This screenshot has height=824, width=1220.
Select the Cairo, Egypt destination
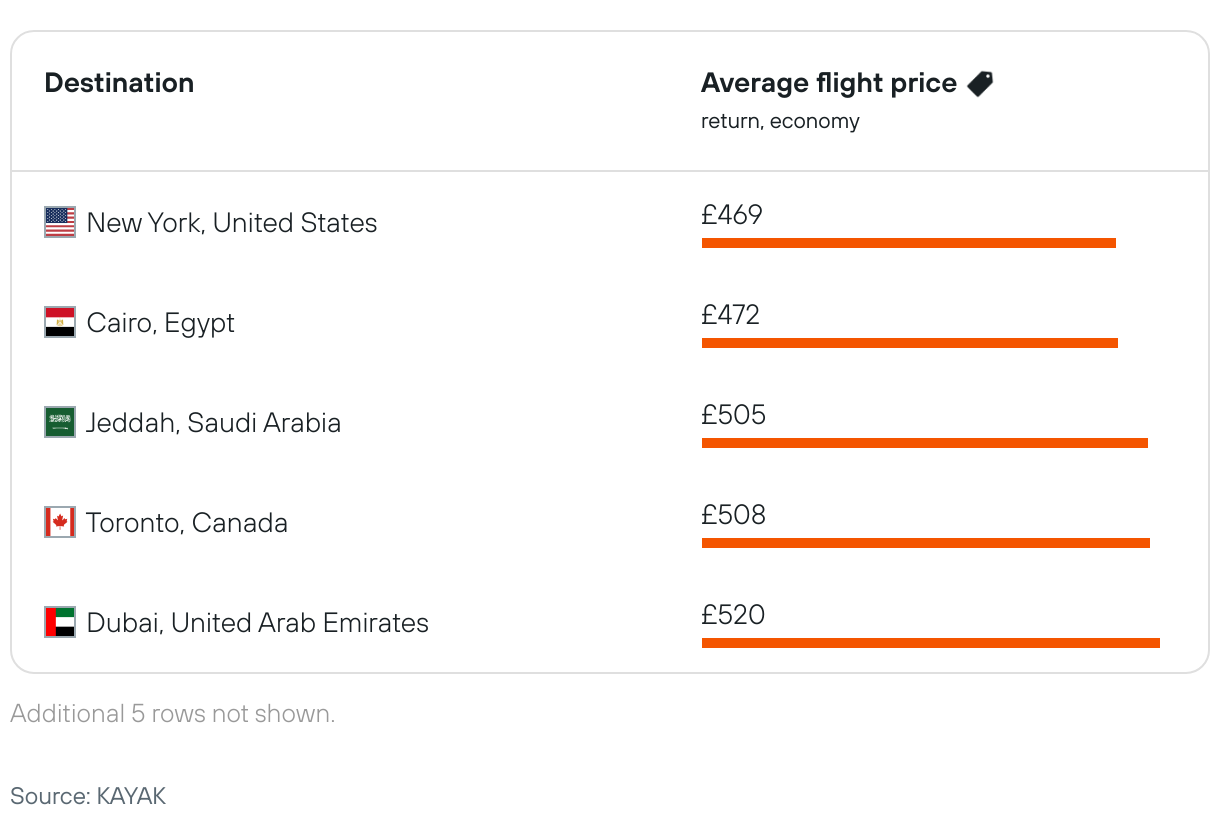[x=161, y=323]
